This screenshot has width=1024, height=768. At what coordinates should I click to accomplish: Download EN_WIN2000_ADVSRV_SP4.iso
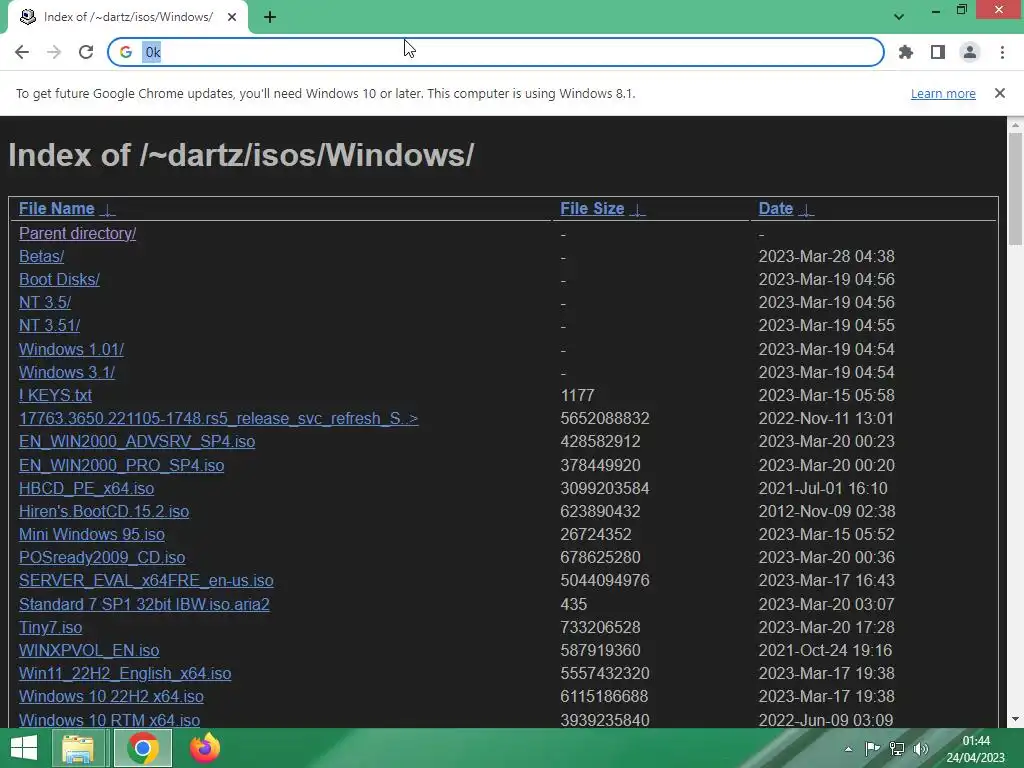(136, 441)
